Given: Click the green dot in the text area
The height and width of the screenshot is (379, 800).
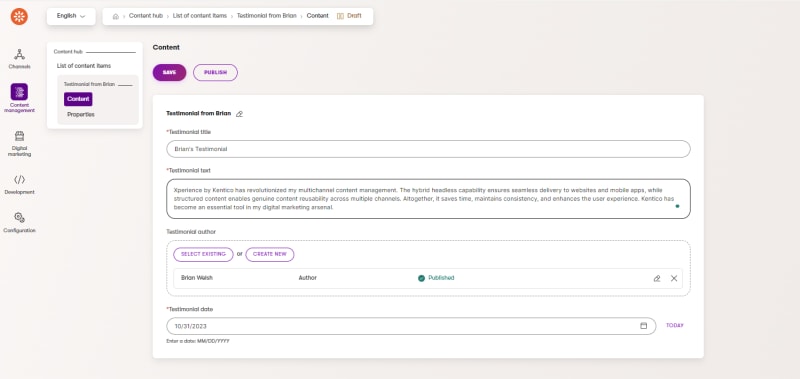Looking at the screenshot, I should [x=677, y=207].
